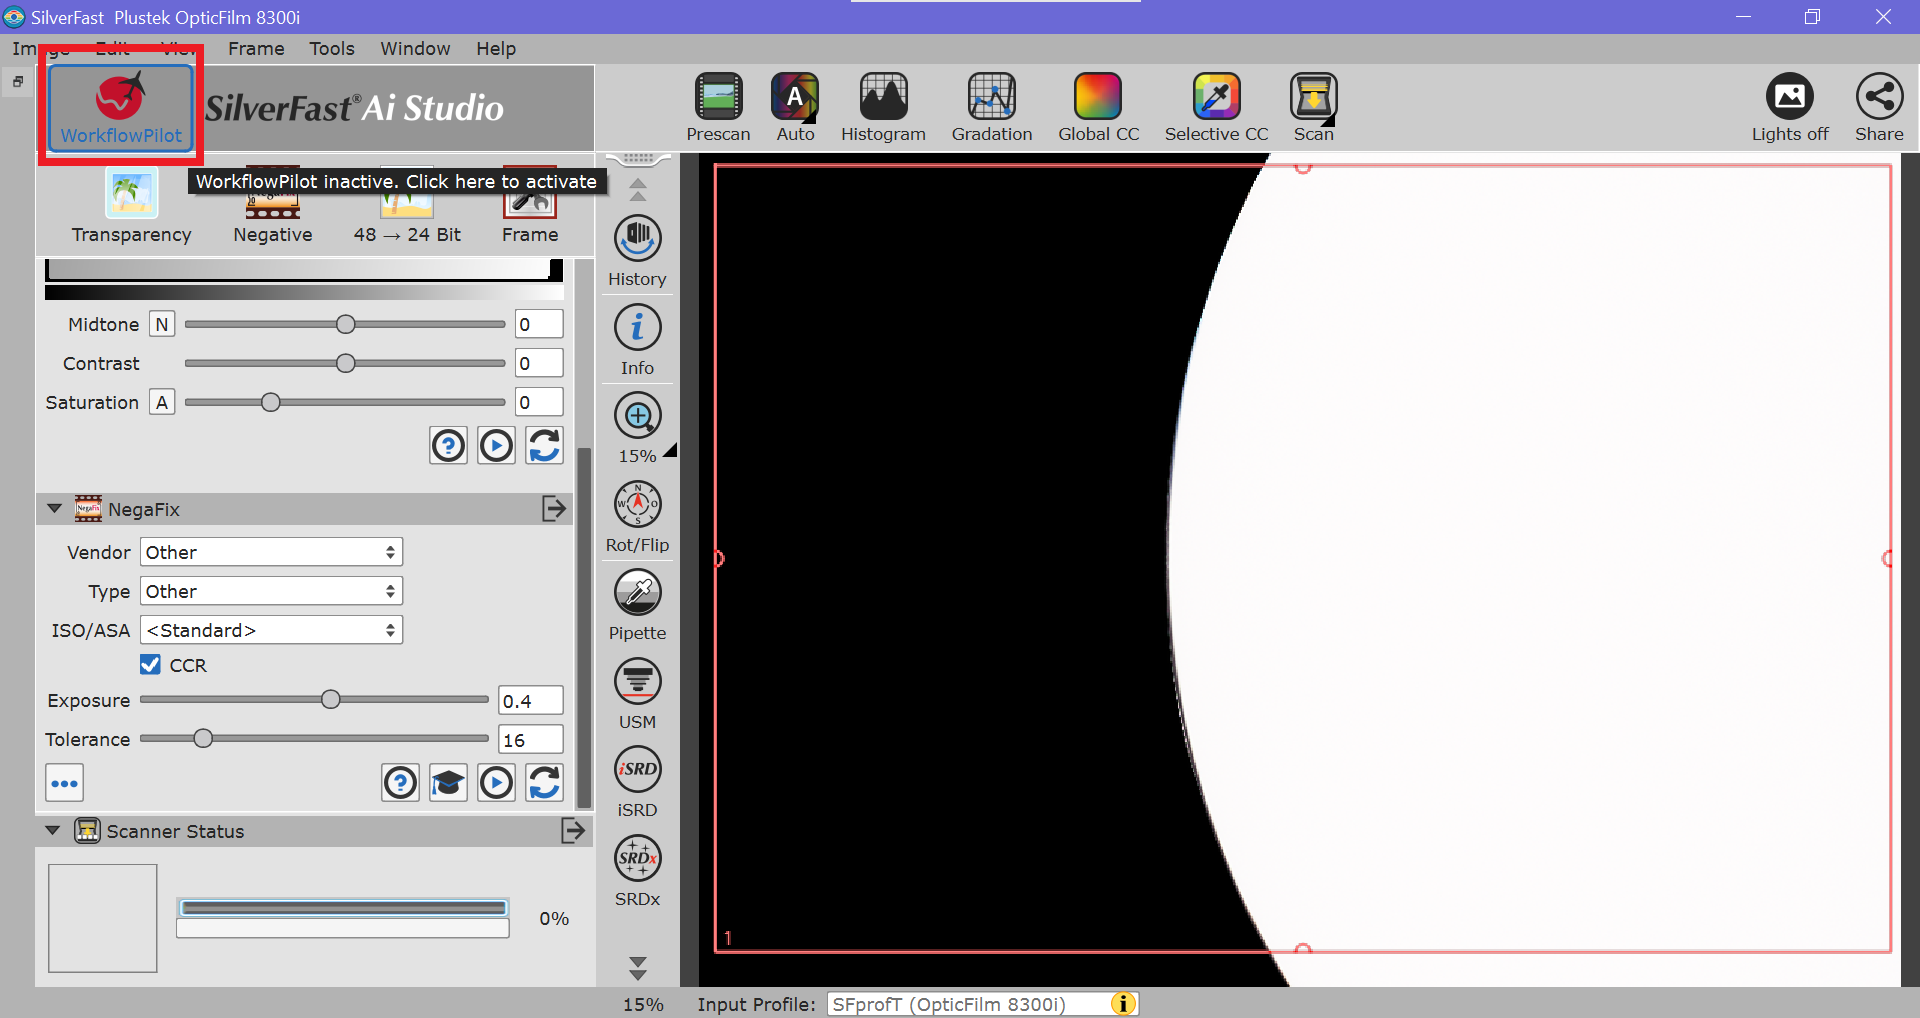1920x1018 pixels.
Task: Adjust the Contrast slider
Action: tap(345, 363)
